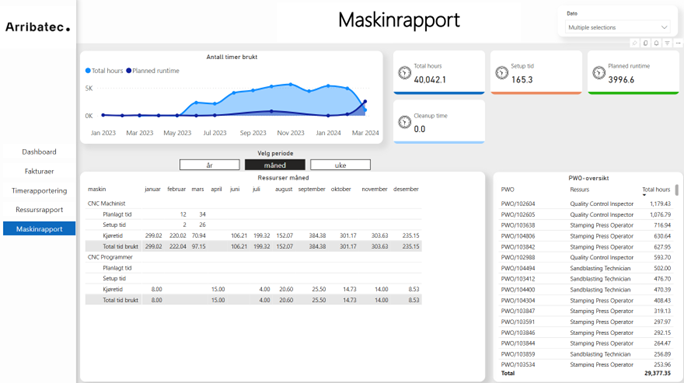The image size is (684, 383).
Task: Click the Setup tid clock icon
Action: [502, 73]
